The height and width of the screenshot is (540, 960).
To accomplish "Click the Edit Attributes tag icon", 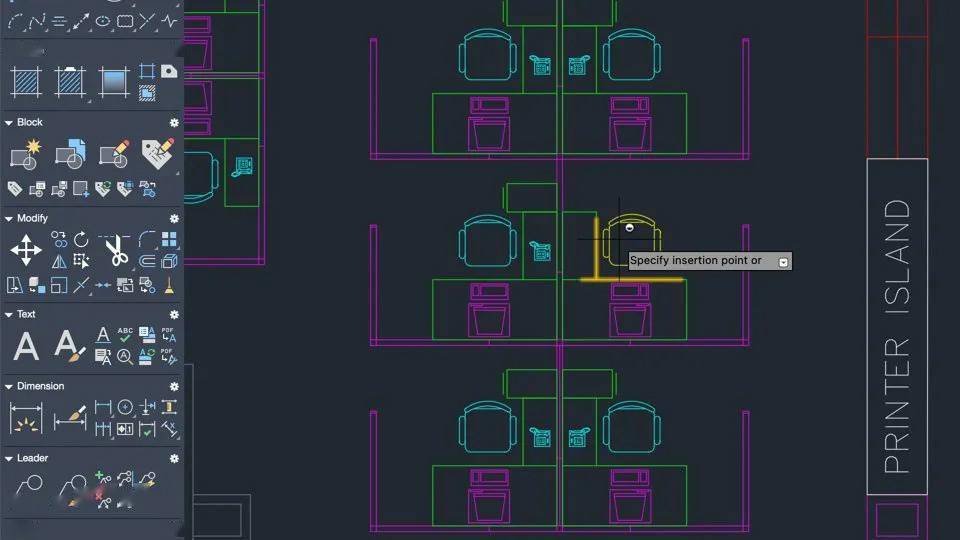I will [157, 154].
